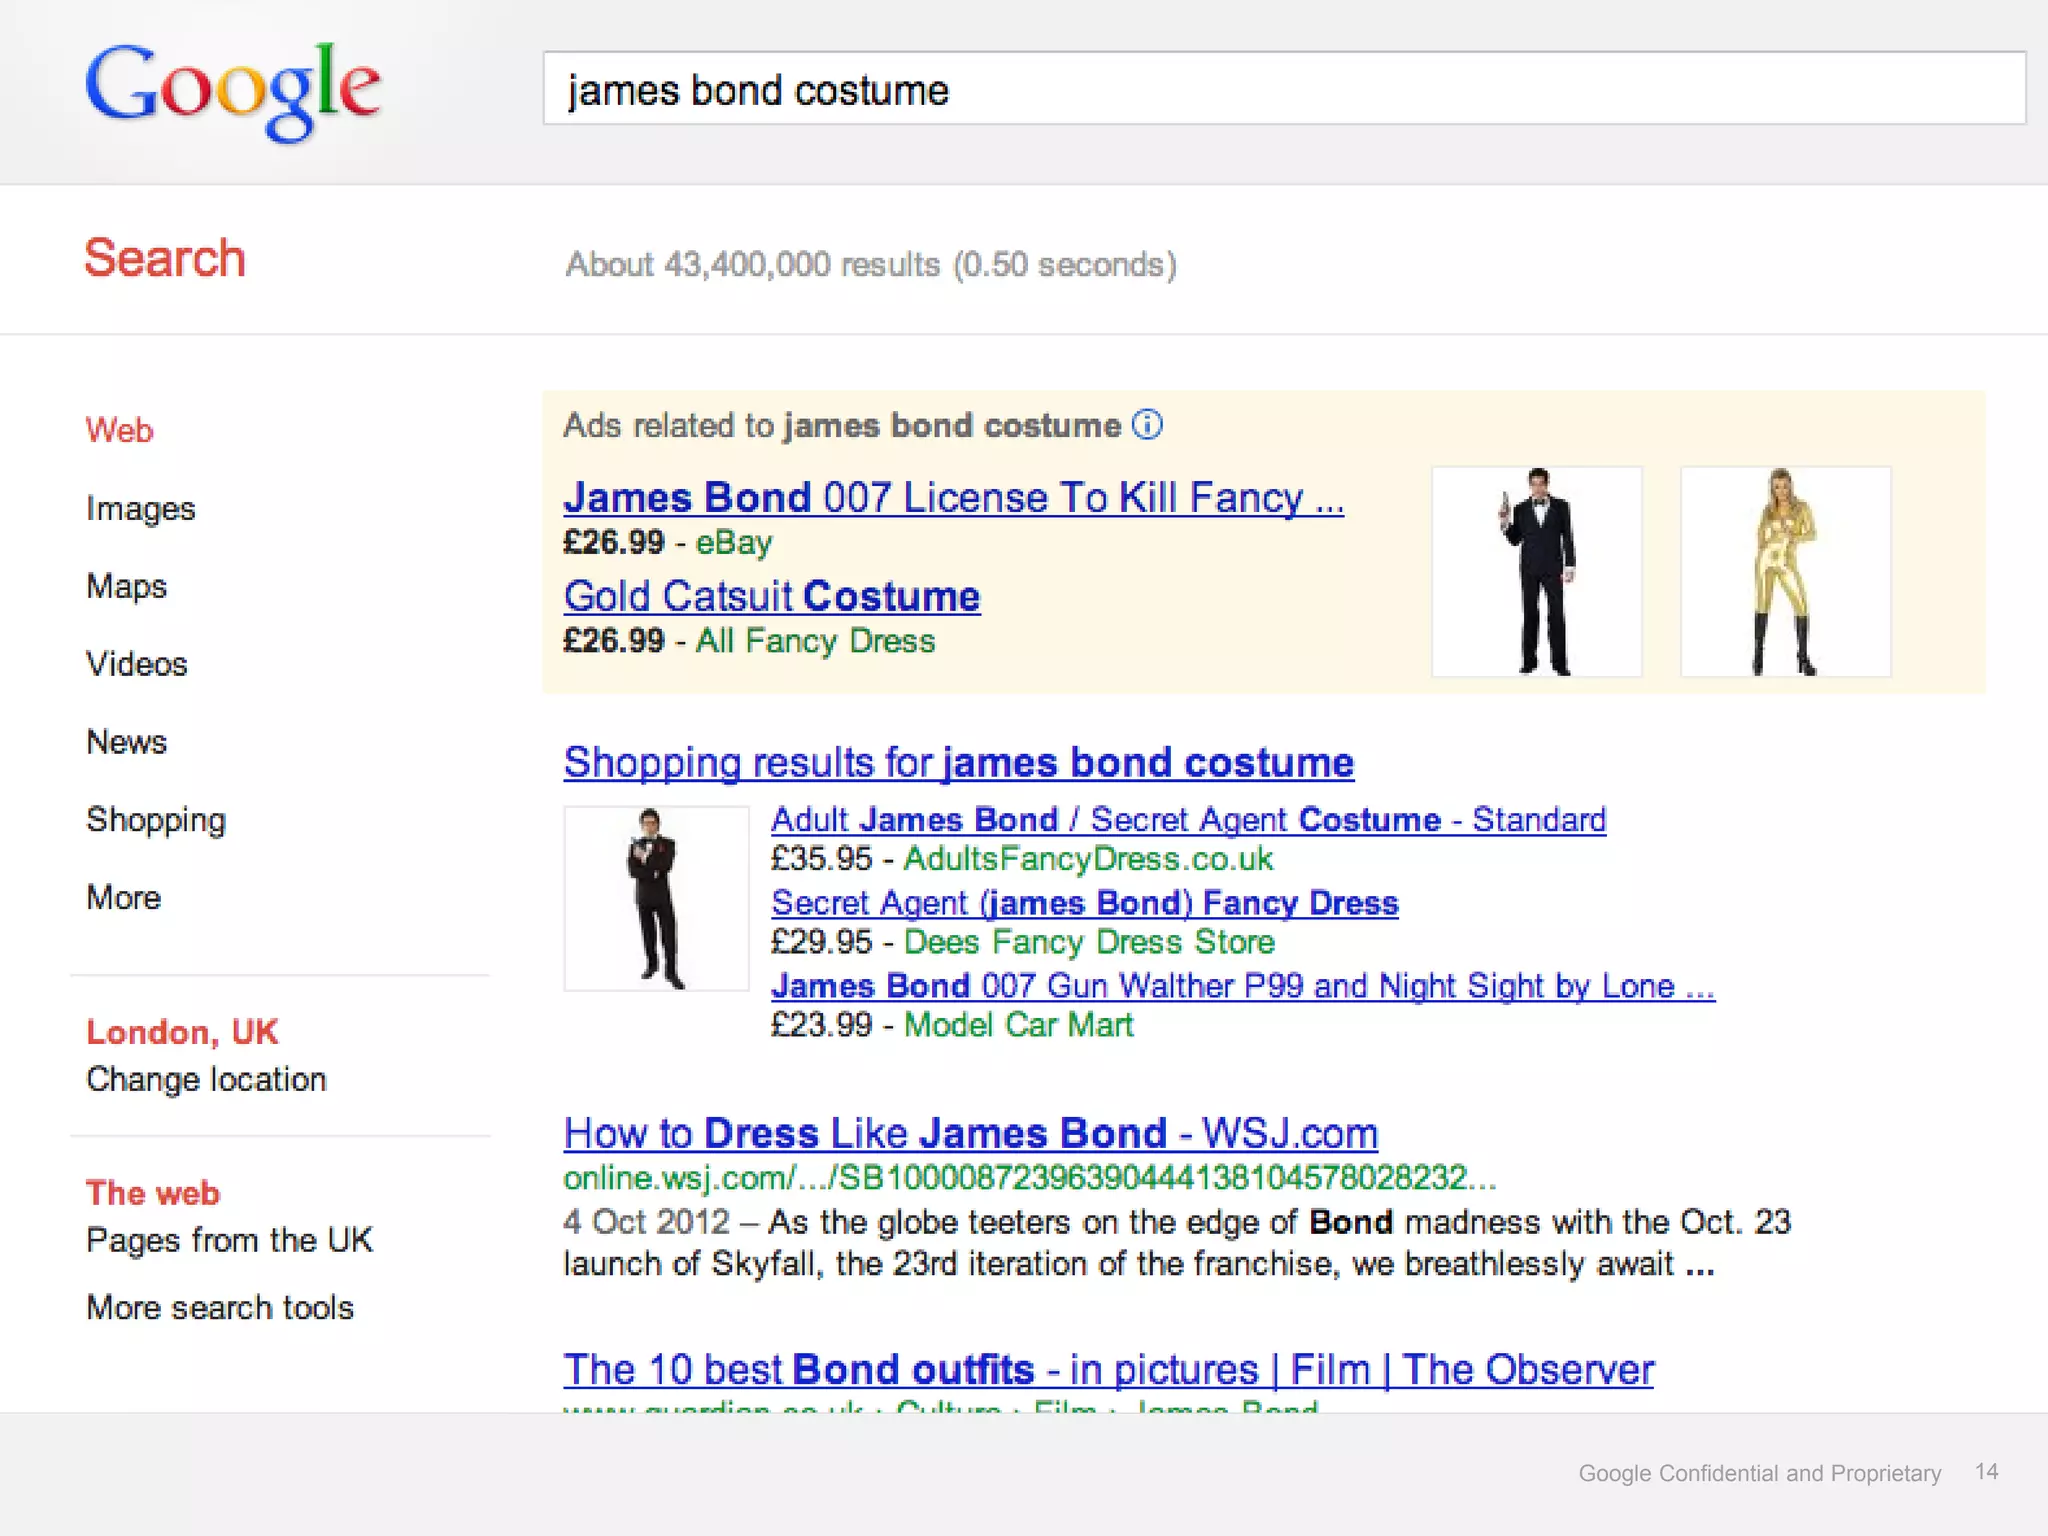Image resolution: width=2048 pixels, height=1536 pixels.
Task: Click the Search heading label
Action: (165, 258)
